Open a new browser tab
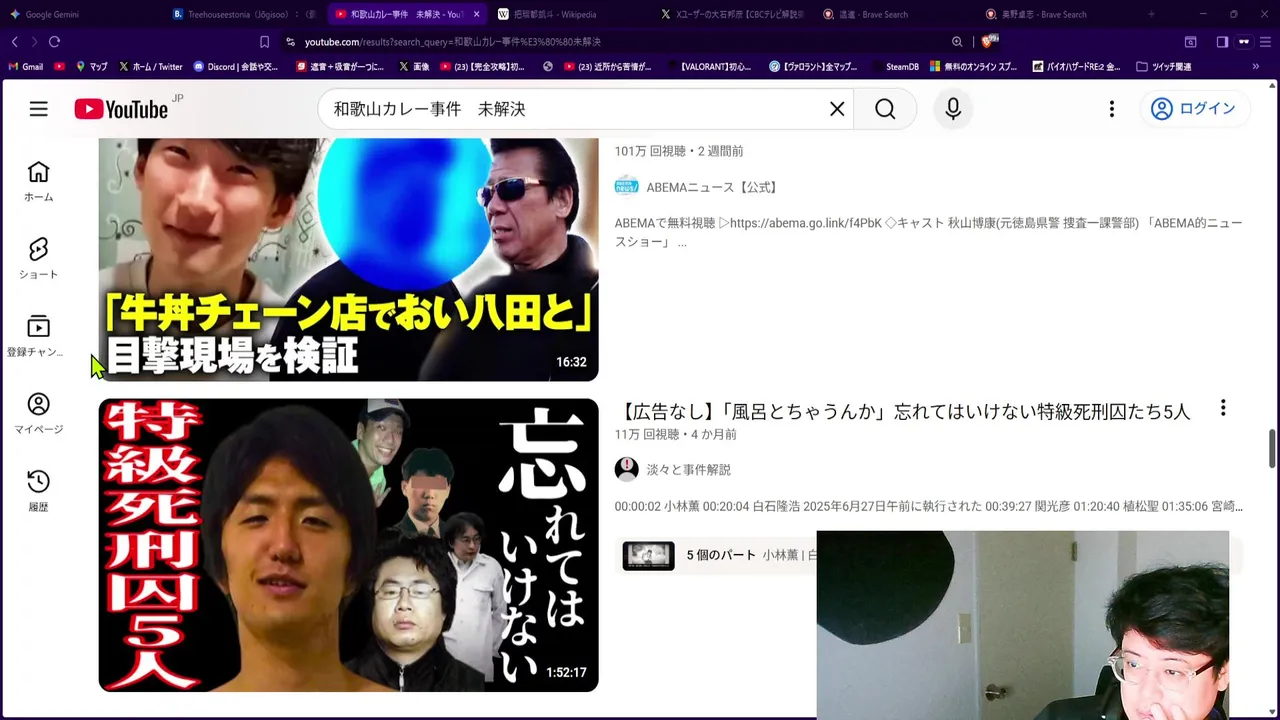 point(1151,14)
